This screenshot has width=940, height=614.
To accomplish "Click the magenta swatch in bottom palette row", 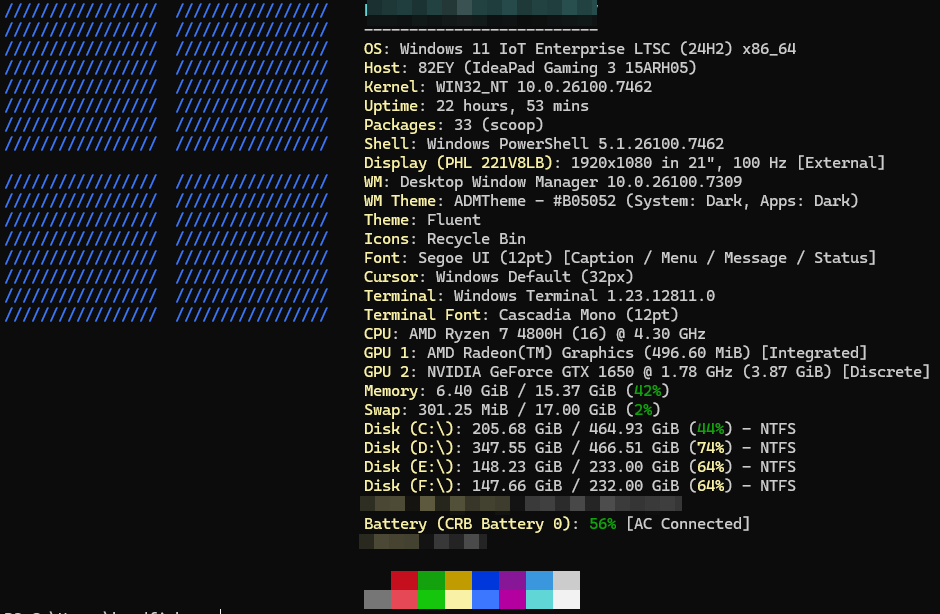I will (x=512, y=600).
